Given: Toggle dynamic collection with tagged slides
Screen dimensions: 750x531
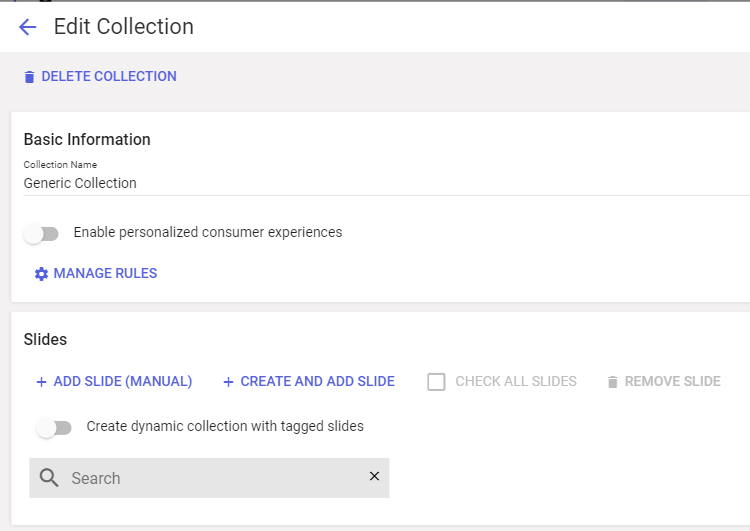Looking at the screenshot, I should tap(55, 428).
